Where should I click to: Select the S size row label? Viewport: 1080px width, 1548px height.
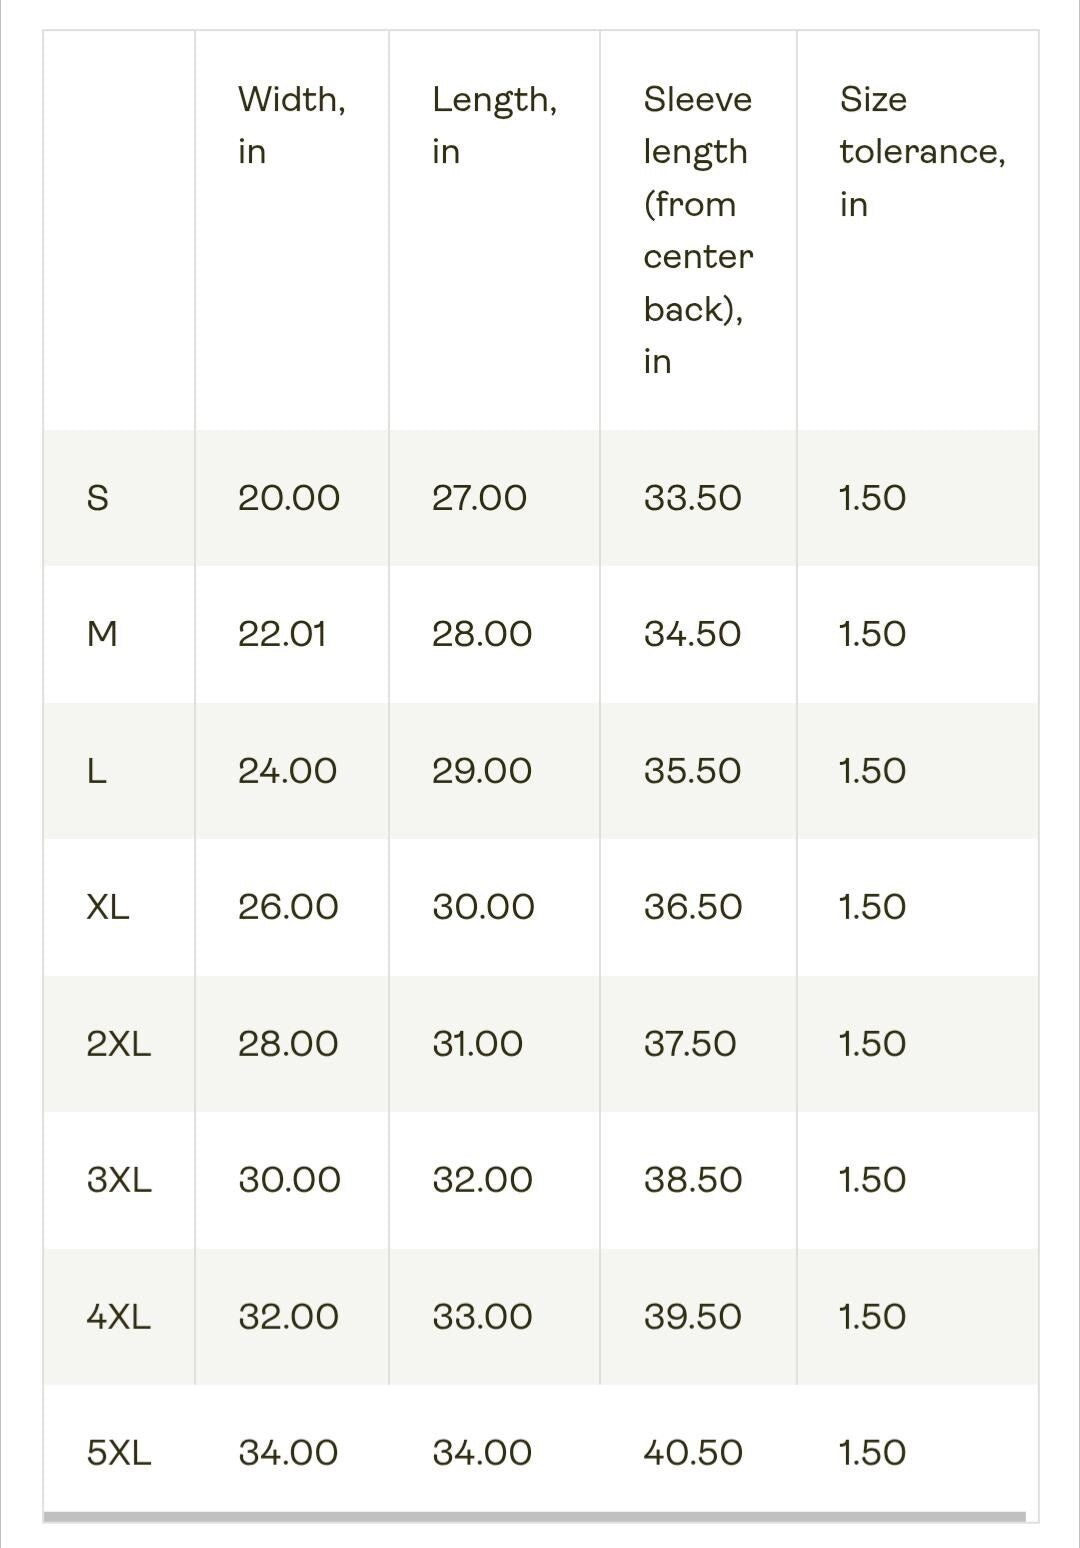click(x=98, y=498)
